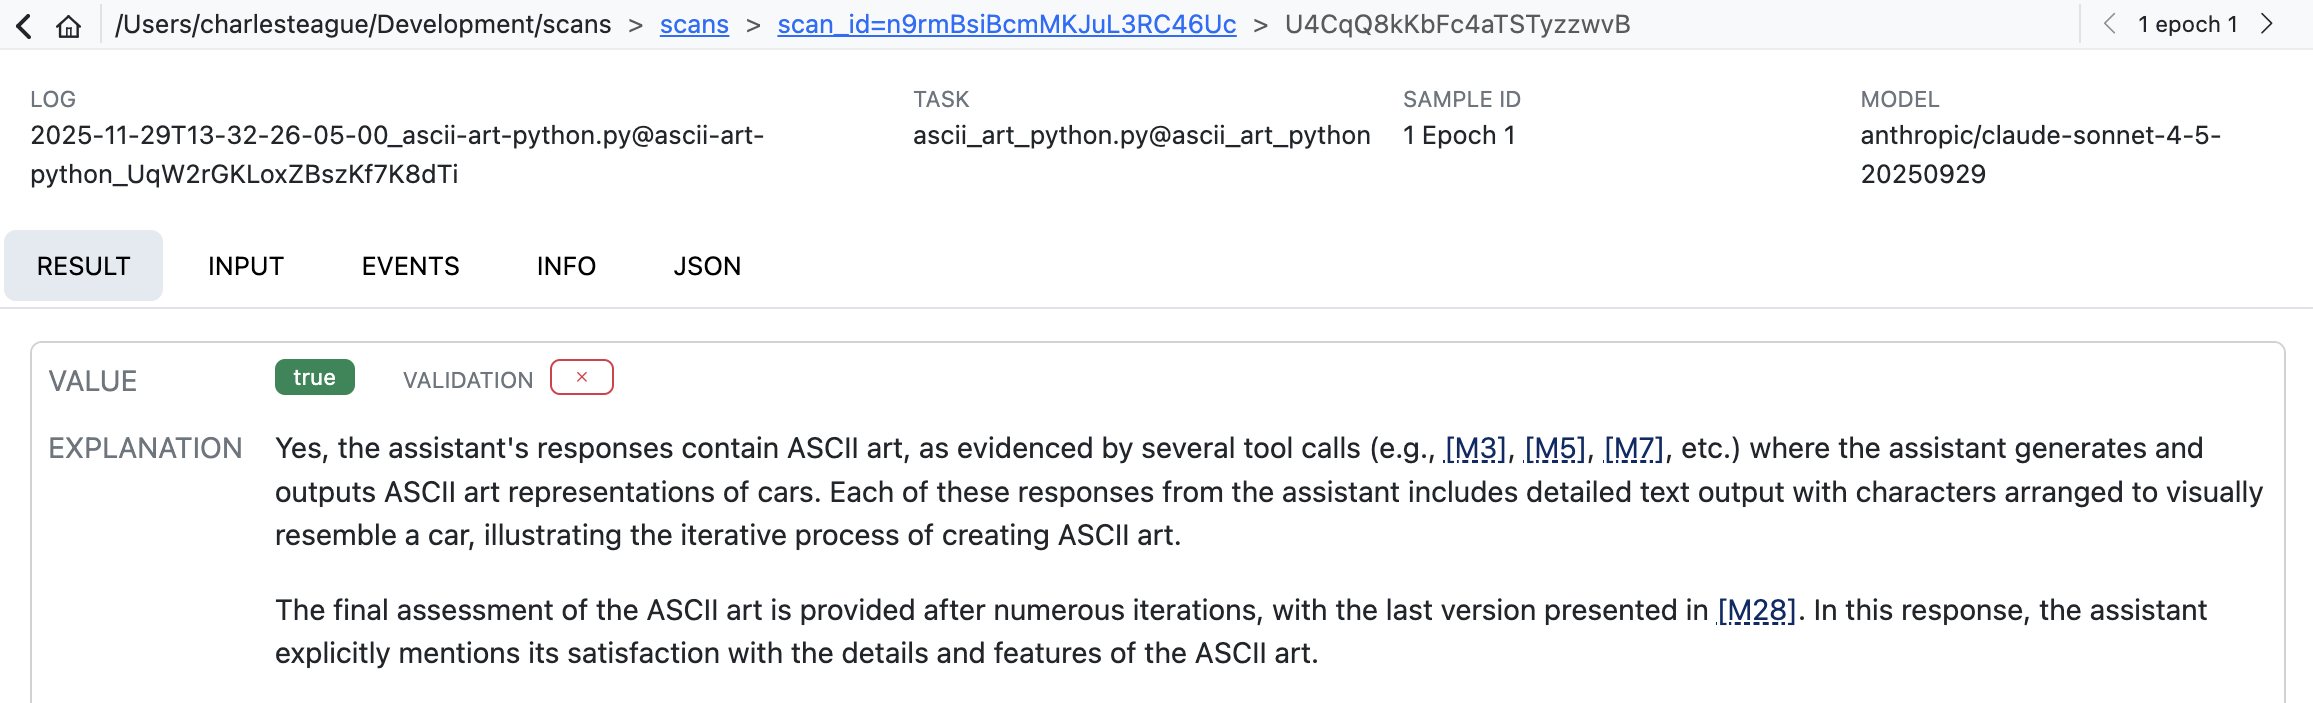Go to next sample chevron
This screenshot has height=703, width=2313.
(2267, 24)
